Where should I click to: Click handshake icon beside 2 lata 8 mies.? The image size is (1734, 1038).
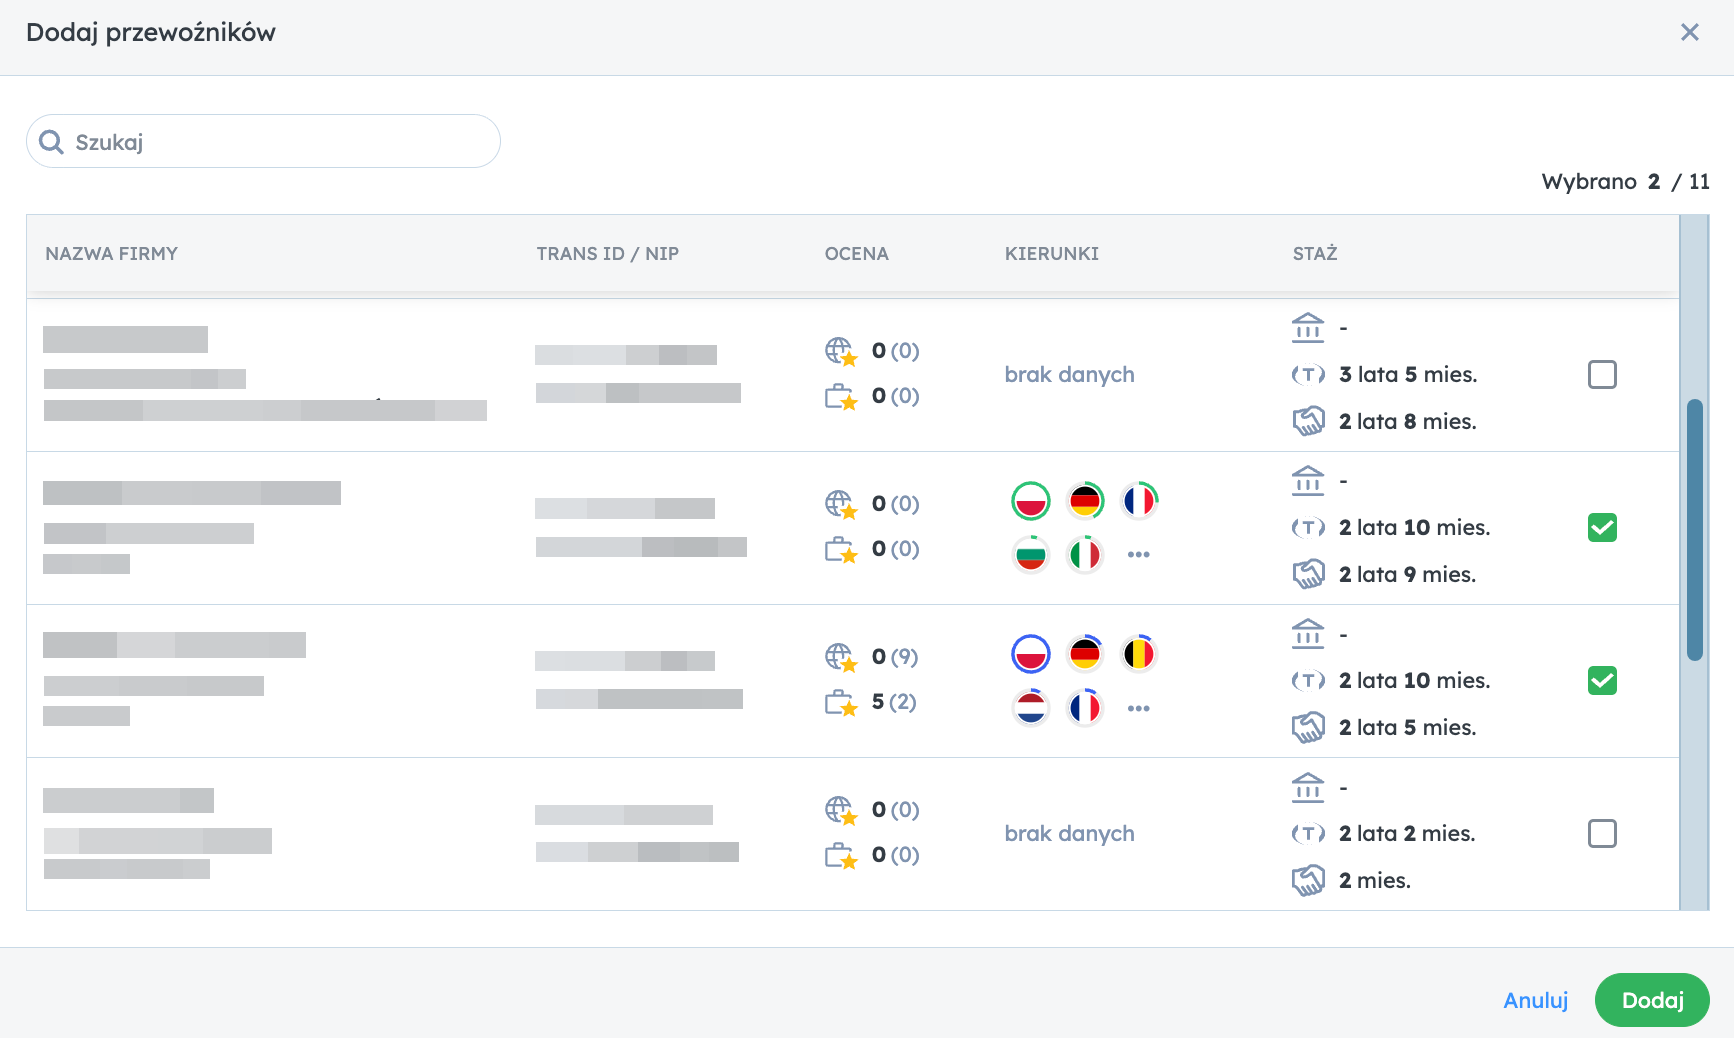point(1308,421)
